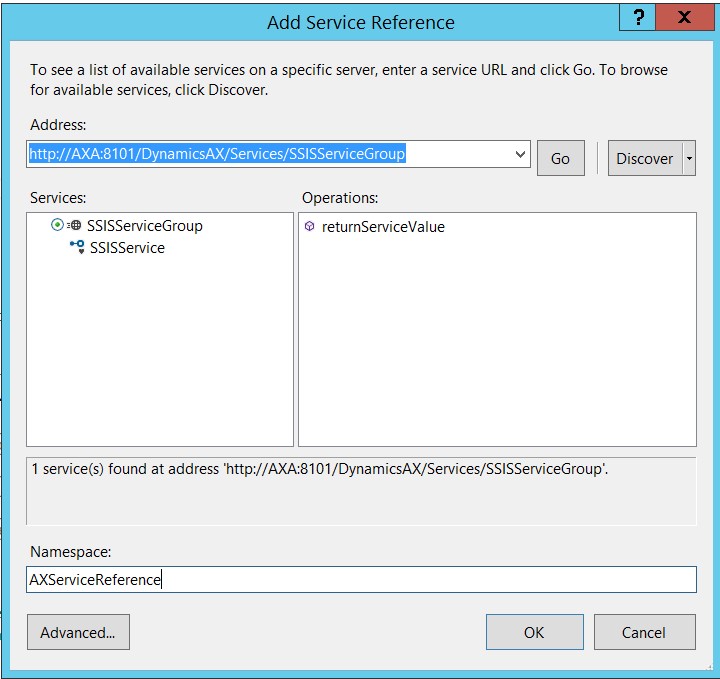Viewport: 720px width, 679px height.
Task: Click the Cancel button
Action: click(644, 632)
